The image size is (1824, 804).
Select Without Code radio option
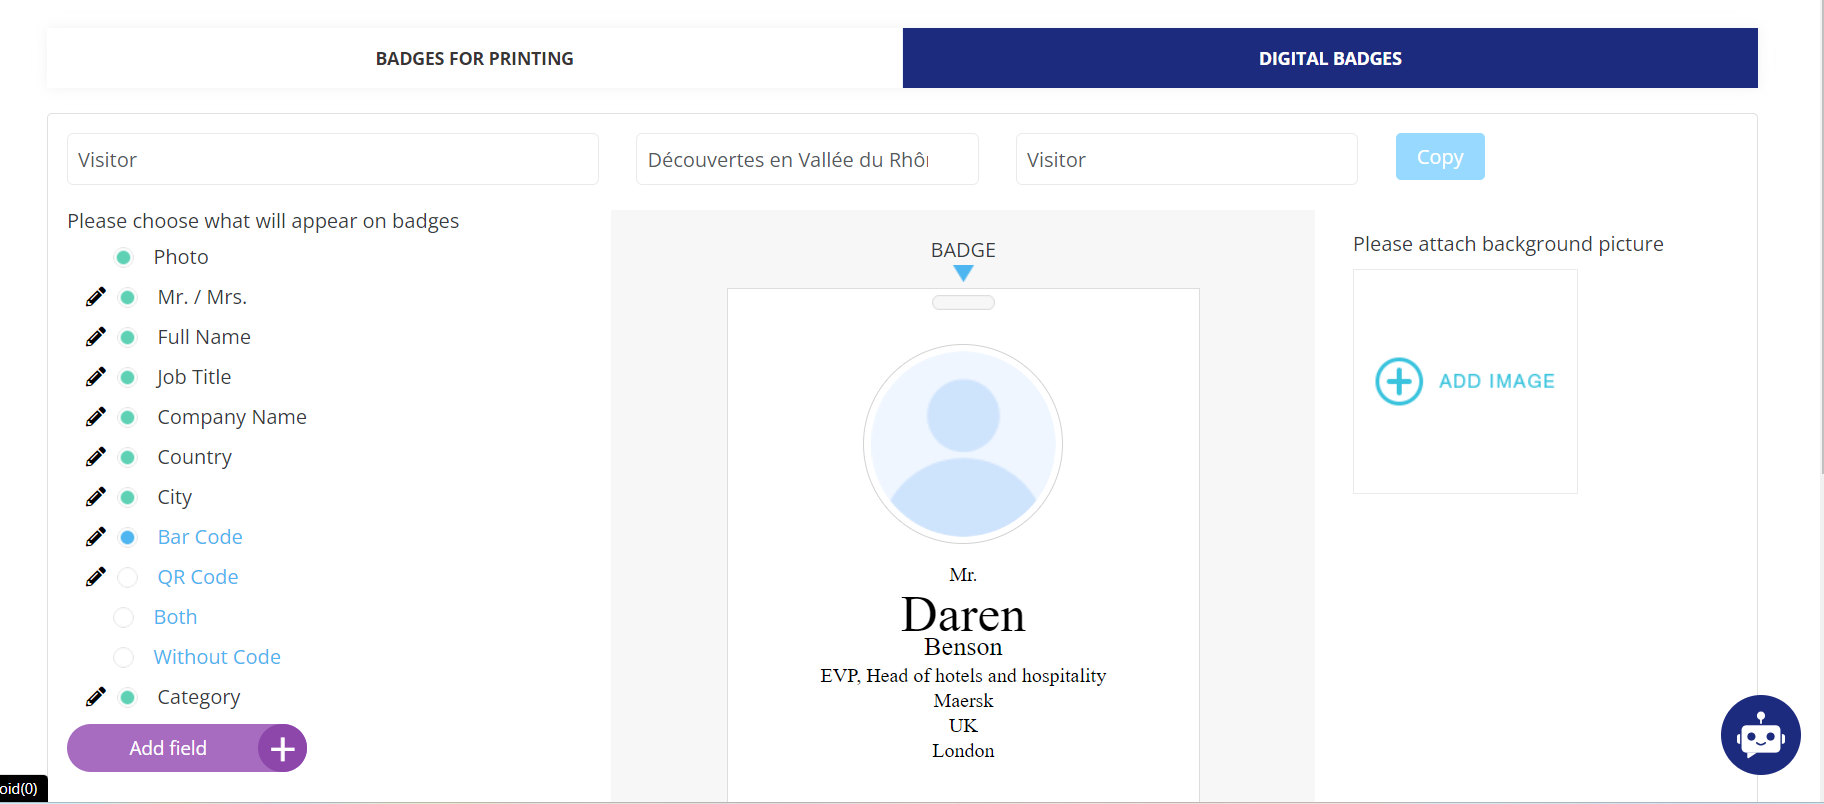click(123, 657)
